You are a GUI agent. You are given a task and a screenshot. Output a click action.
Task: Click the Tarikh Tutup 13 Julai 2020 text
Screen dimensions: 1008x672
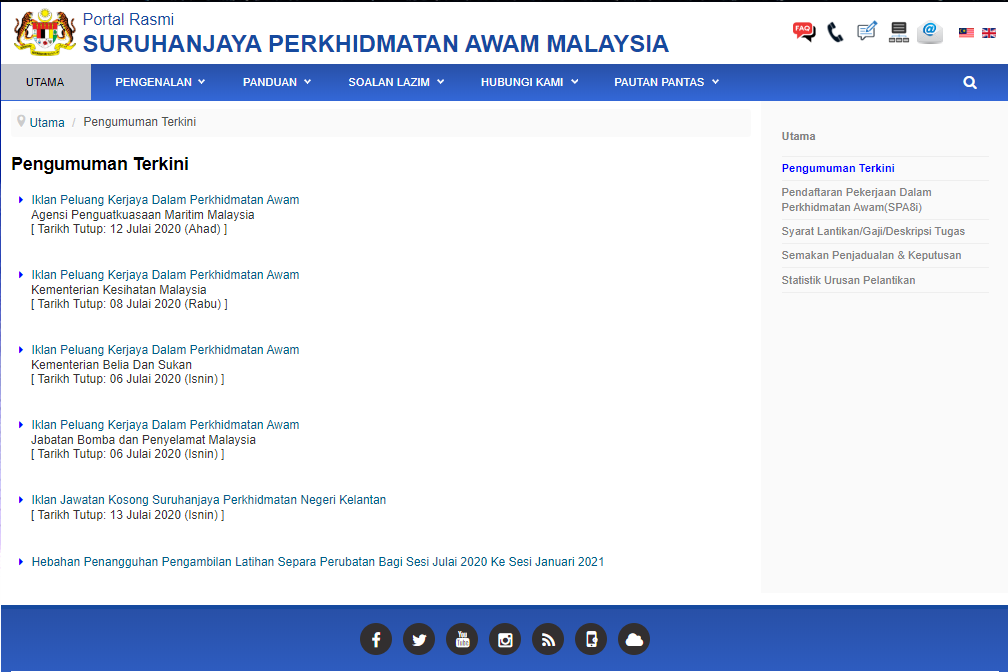[128, 515]
